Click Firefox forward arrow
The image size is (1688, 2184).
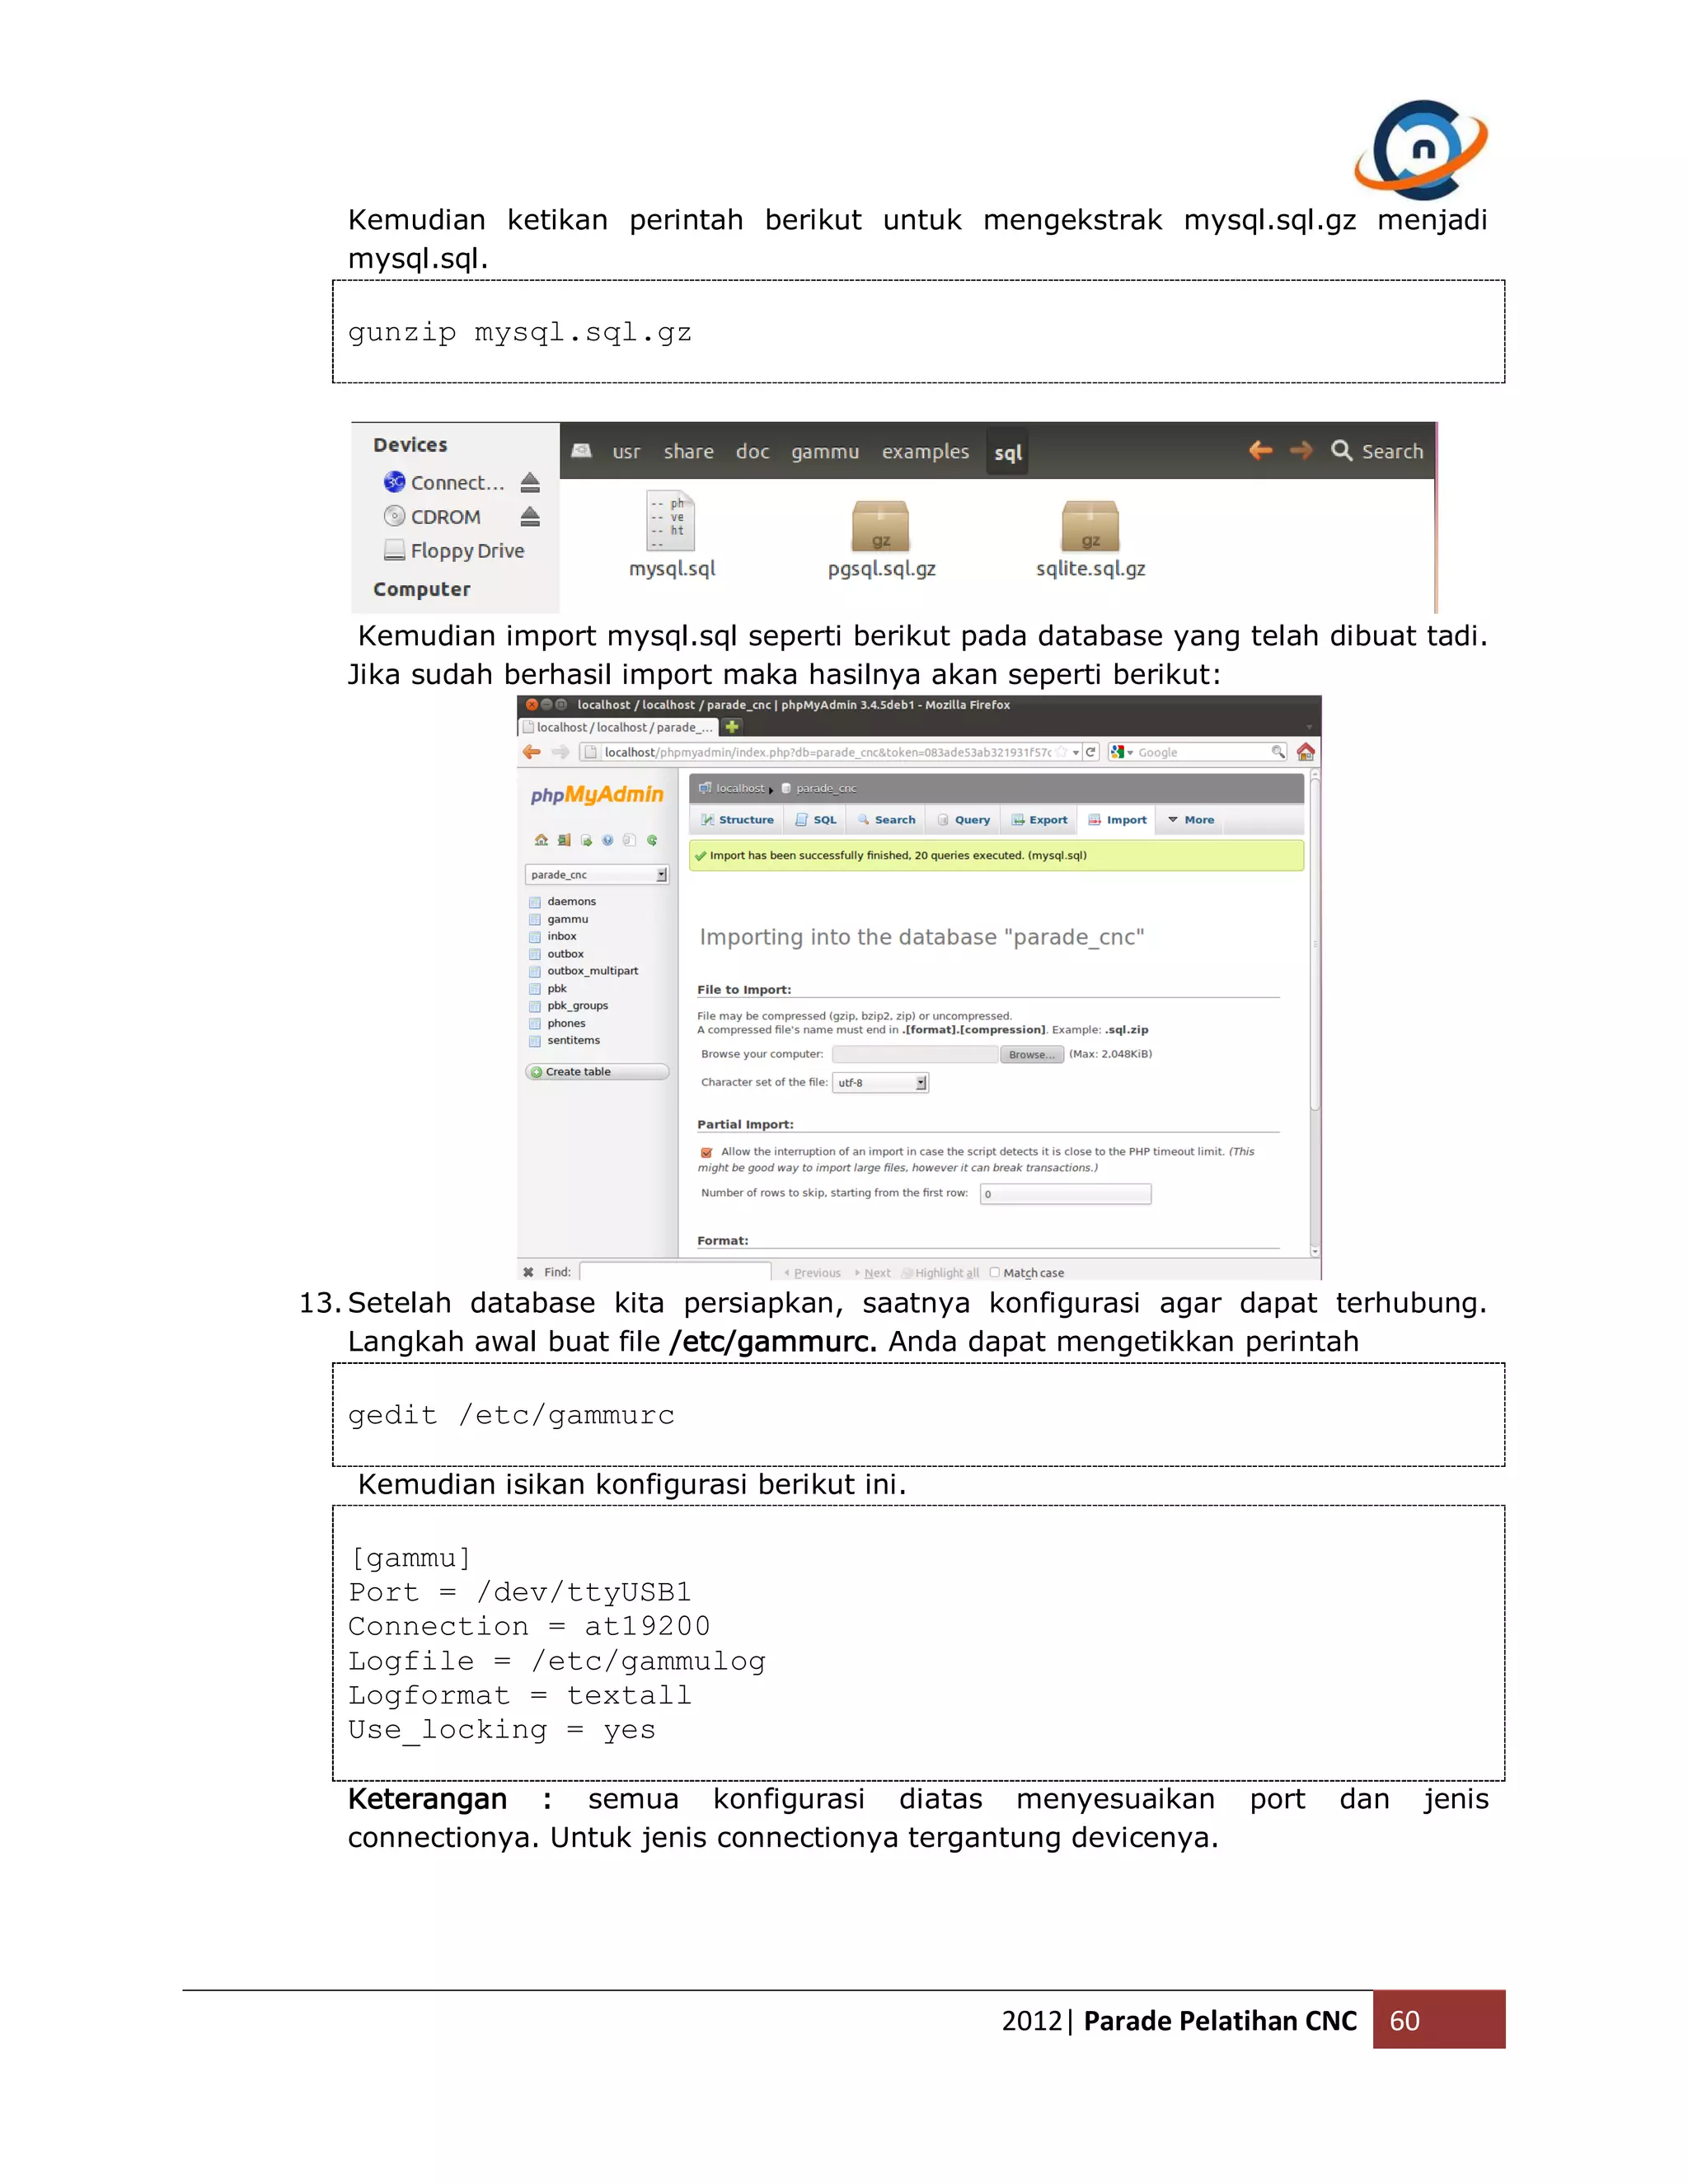pos(560,752)
